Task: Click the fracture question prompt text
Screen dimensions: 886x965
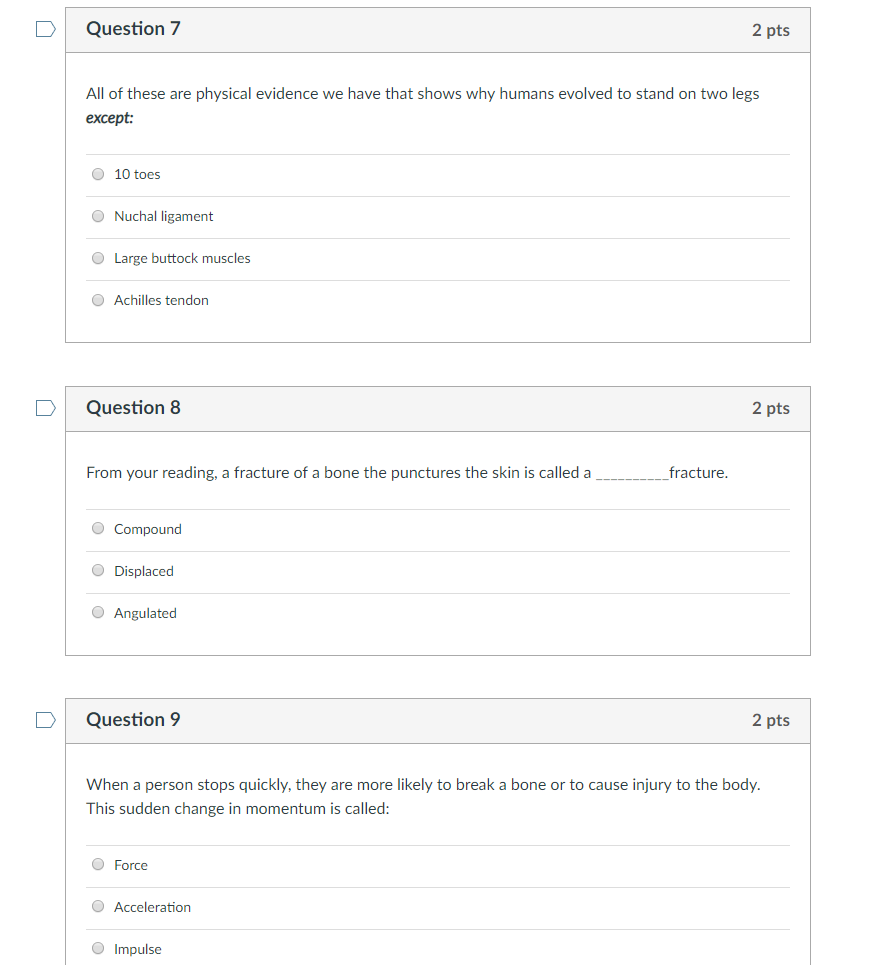Action: pos(407,473)
